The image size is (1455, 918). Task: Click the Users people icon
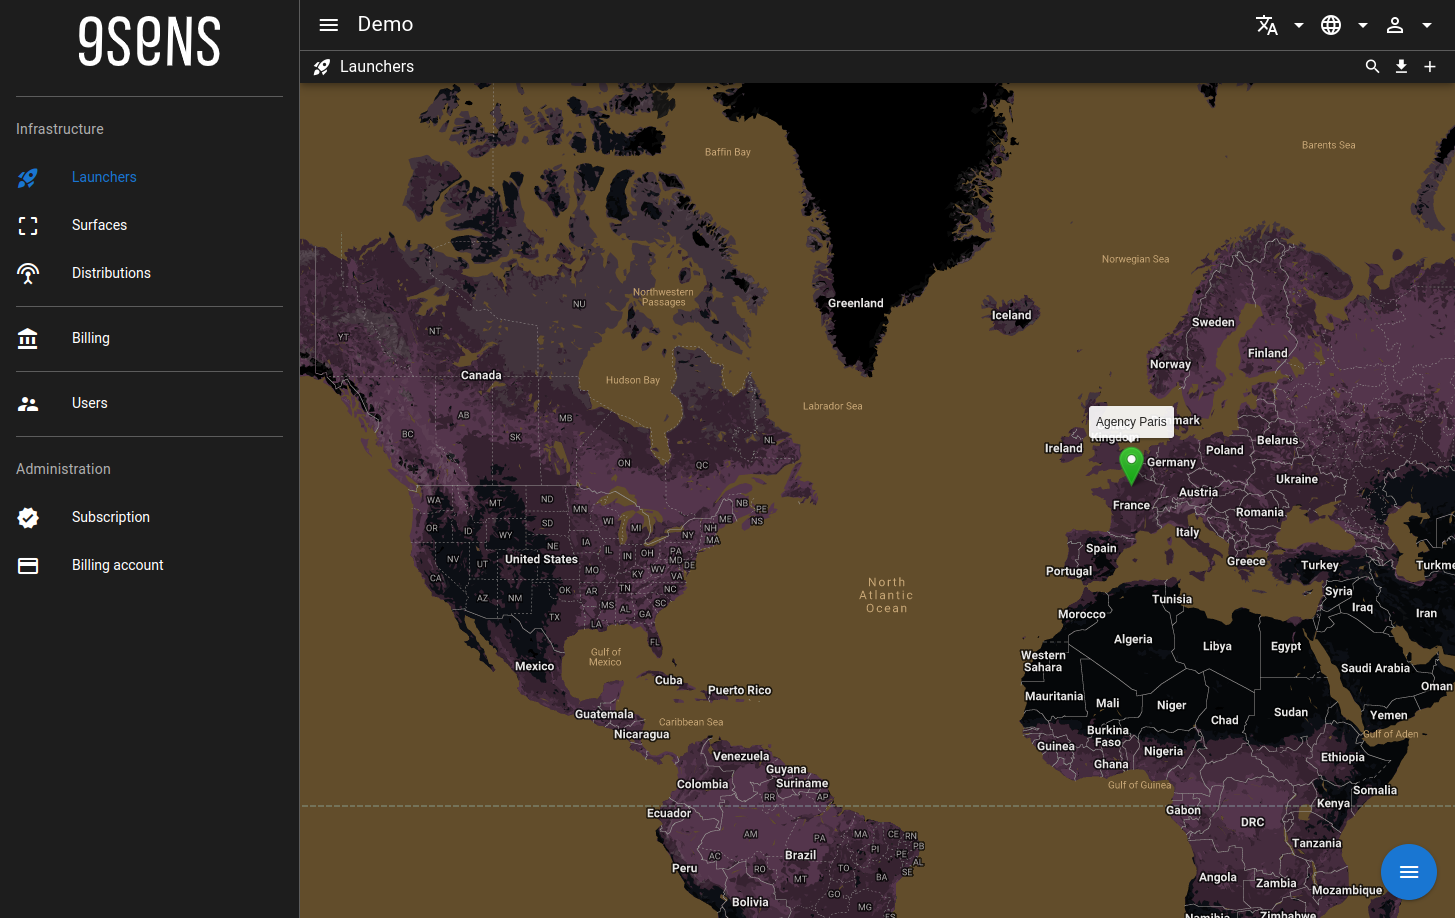click(x=28, y=404)
